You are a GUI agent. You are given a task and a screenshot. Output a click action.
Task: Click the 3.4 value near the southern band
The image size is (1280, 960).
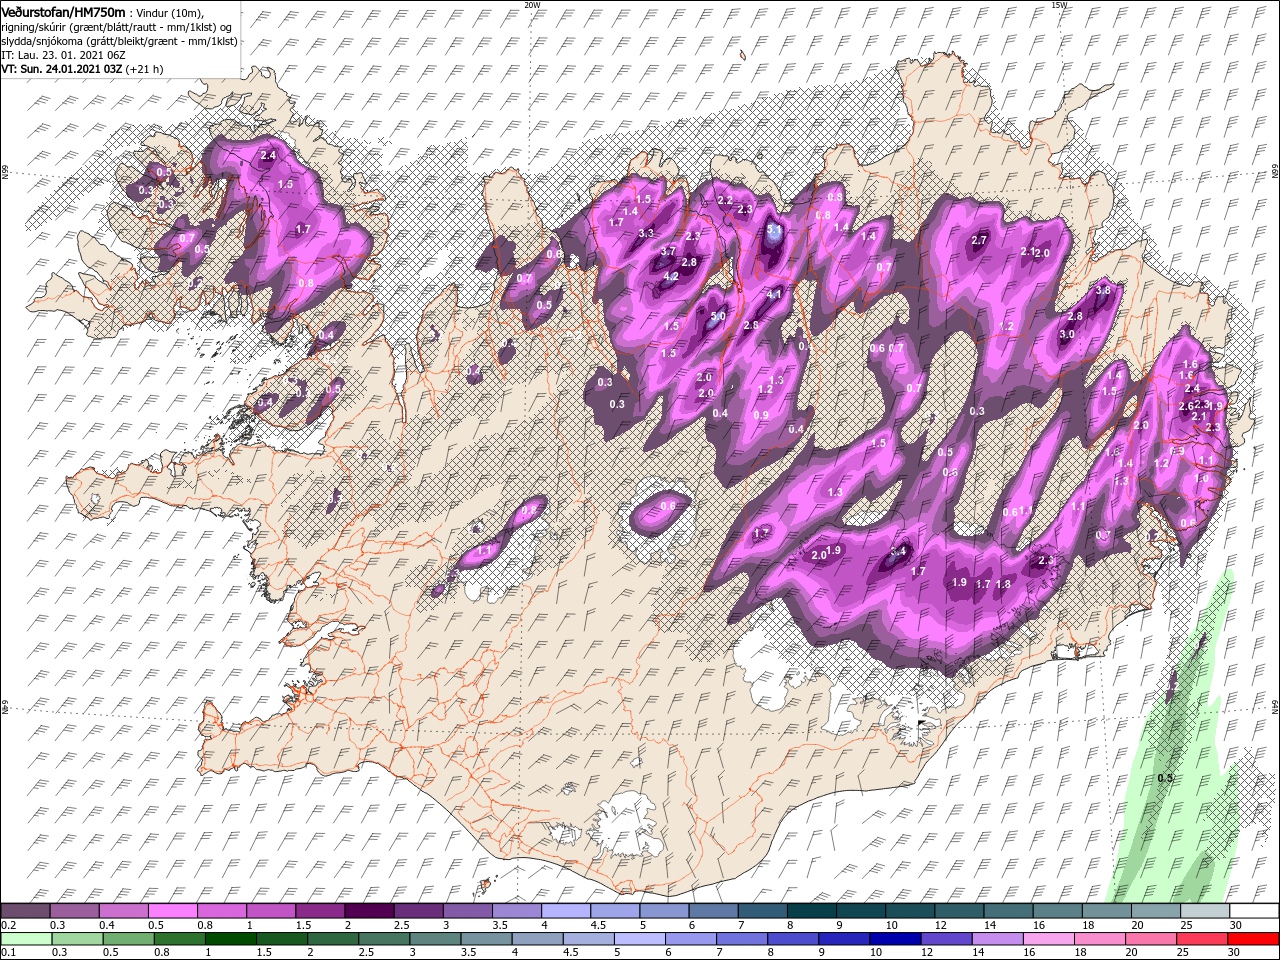pyautogui.click(x=899, y=551)
